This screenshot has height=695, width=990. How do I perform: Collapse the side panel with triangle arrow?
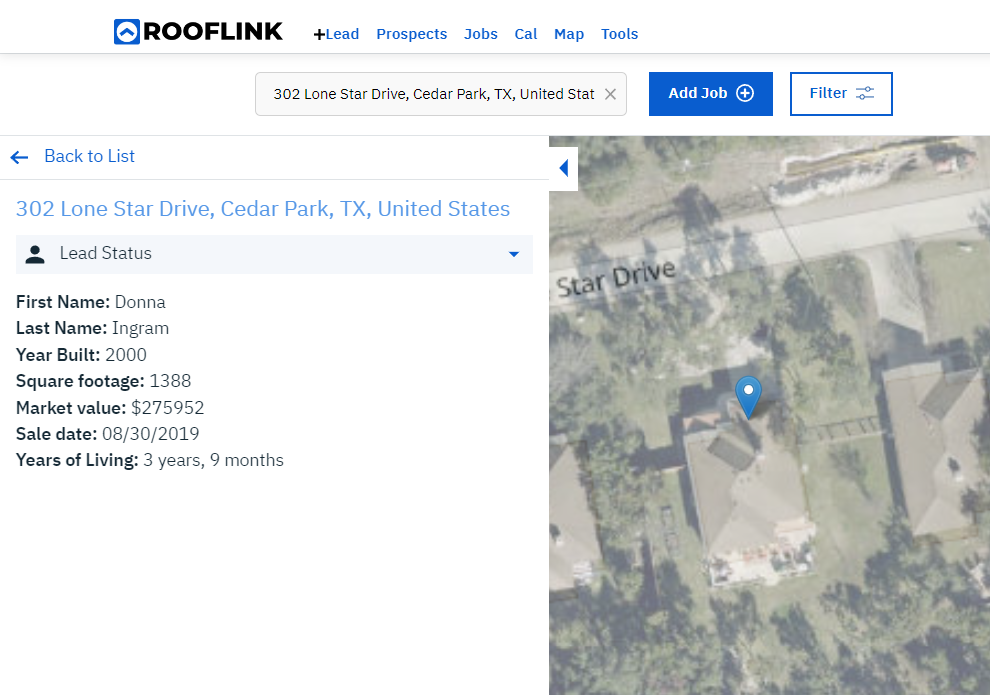pyautogui.click(x=564, y=168)
